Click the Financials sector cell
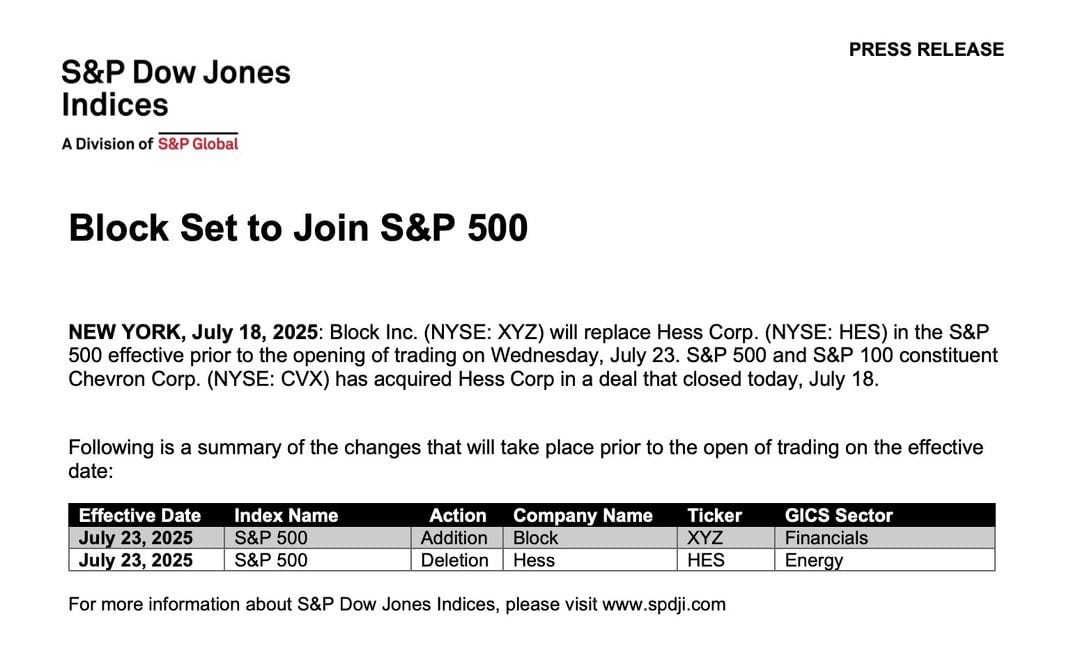1080x660 pixels. [884, 537]
